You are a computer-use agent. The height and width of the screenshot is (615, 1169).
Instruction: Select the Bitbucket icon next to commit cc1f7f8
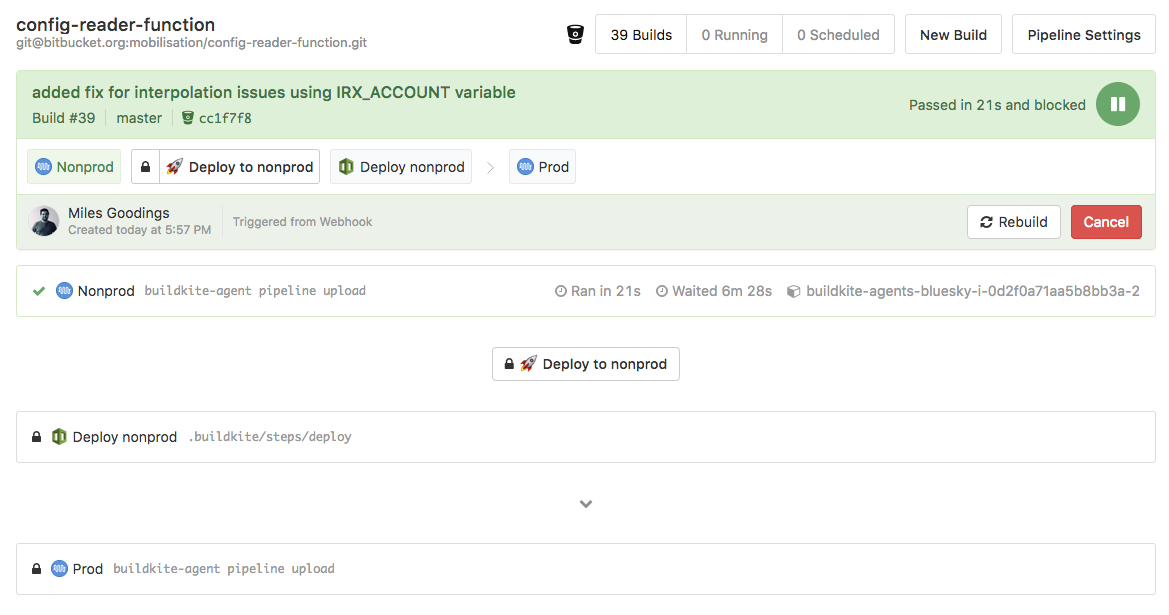(x=188, y=117)
